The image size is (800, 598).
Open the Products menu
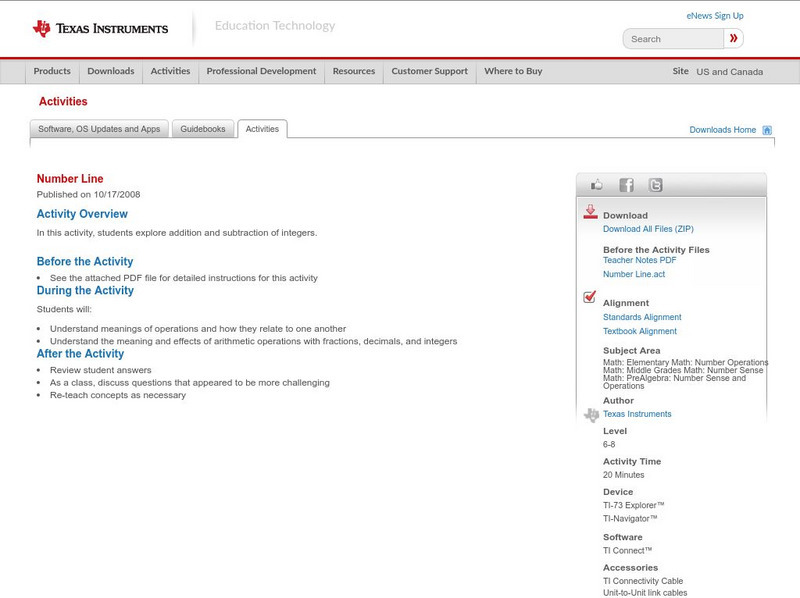pyautogui.click(x=52, y=72)
